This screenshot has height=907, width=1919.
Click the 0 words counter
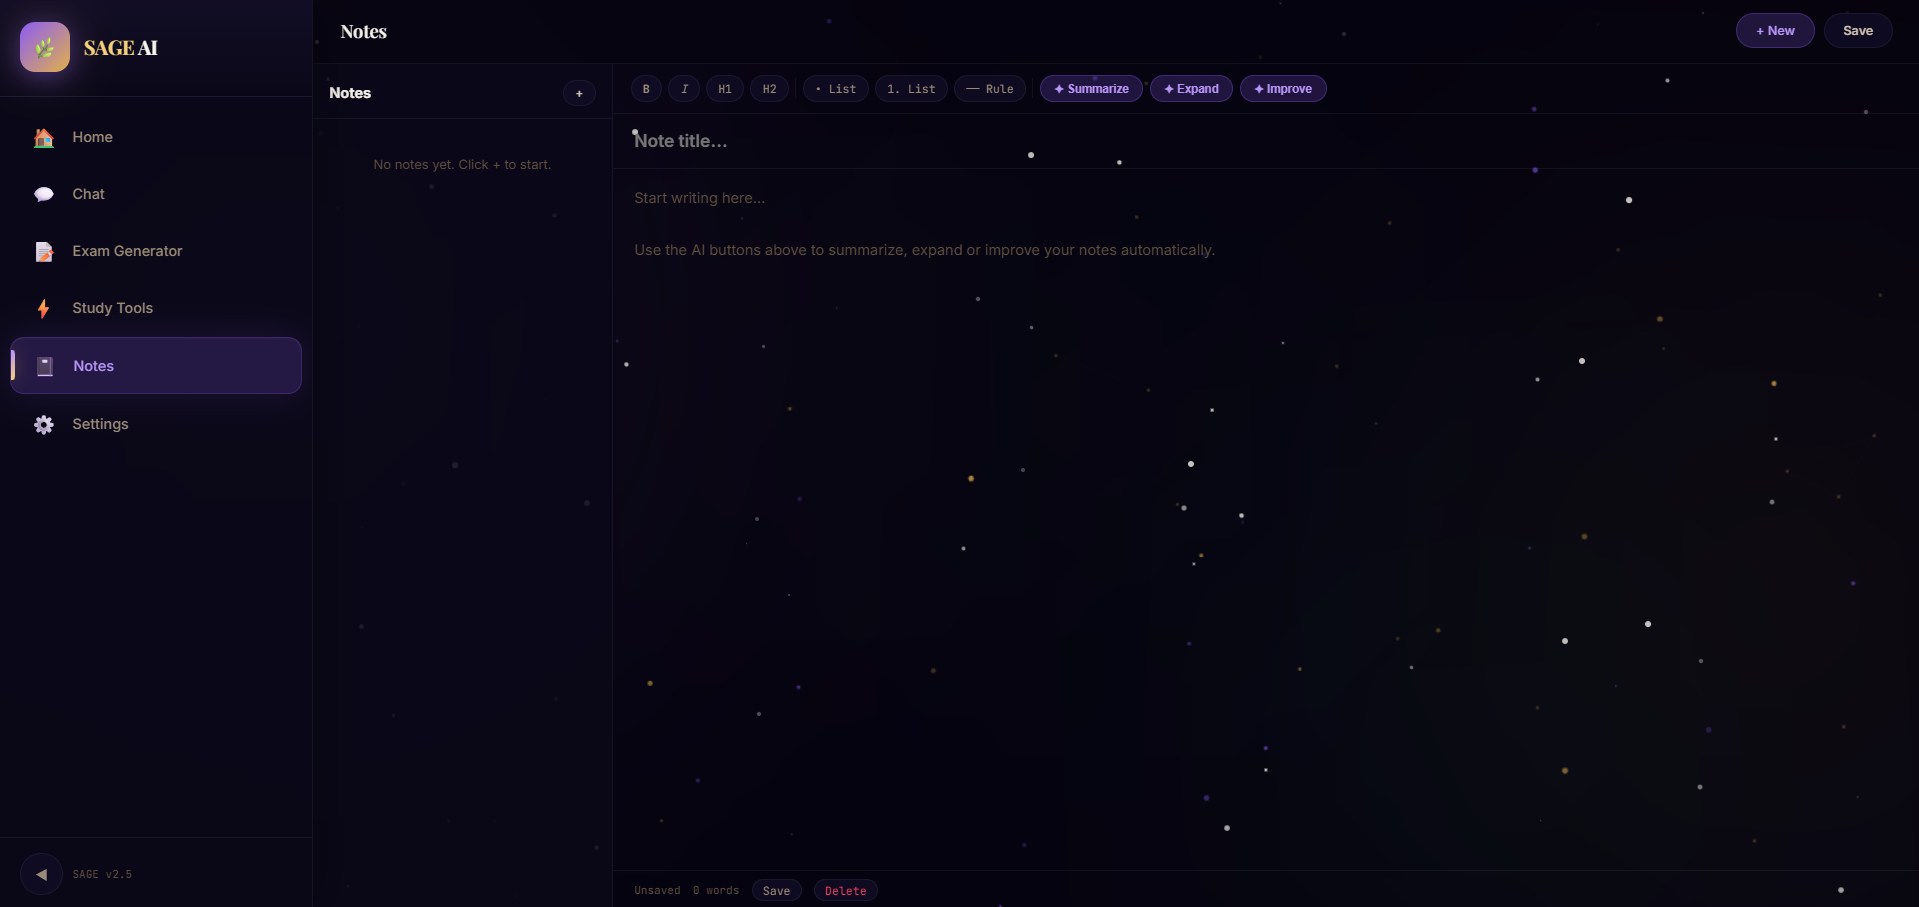coord(716,891)
